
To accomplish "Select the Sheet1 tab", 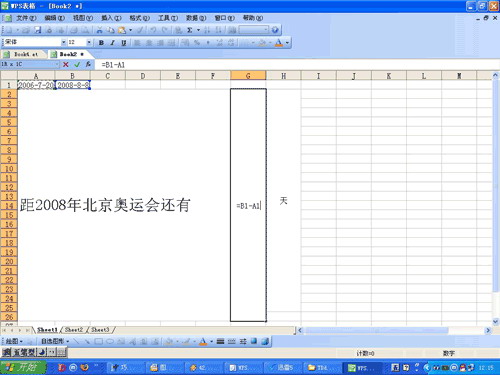I will tap(47, 330).
